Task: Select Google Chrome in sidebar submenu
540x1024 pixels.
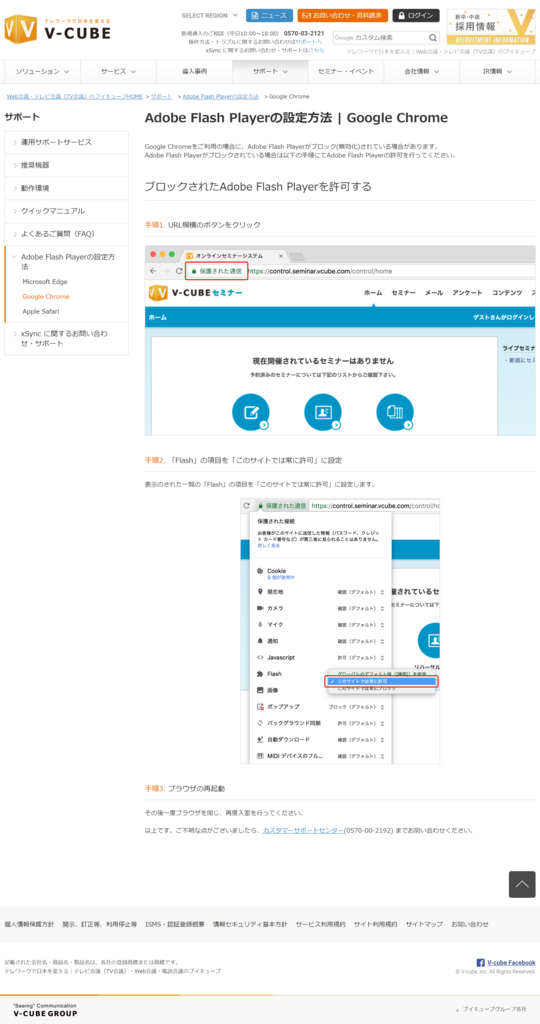Action: click(x=46, y=296)
